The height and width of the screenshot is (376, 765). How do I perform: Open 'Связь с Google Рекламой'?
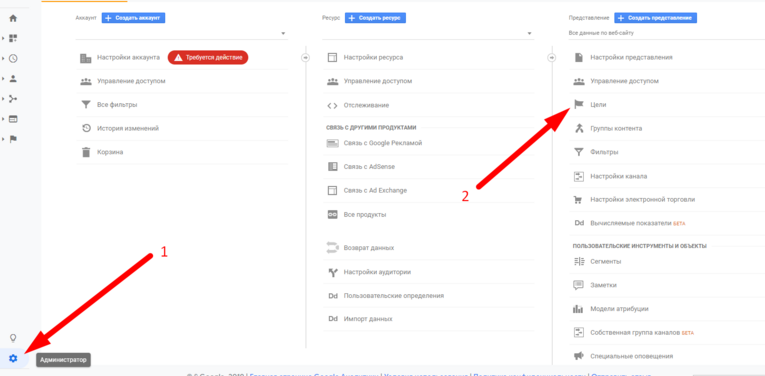(382, 143)
